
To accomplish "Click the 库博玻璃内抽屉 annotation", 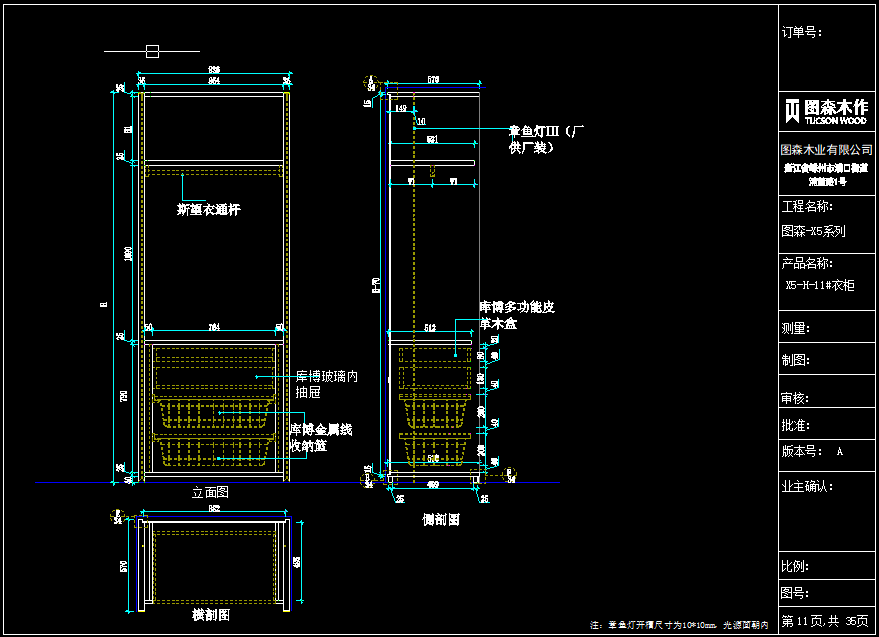I will click(x=326, y=385).
